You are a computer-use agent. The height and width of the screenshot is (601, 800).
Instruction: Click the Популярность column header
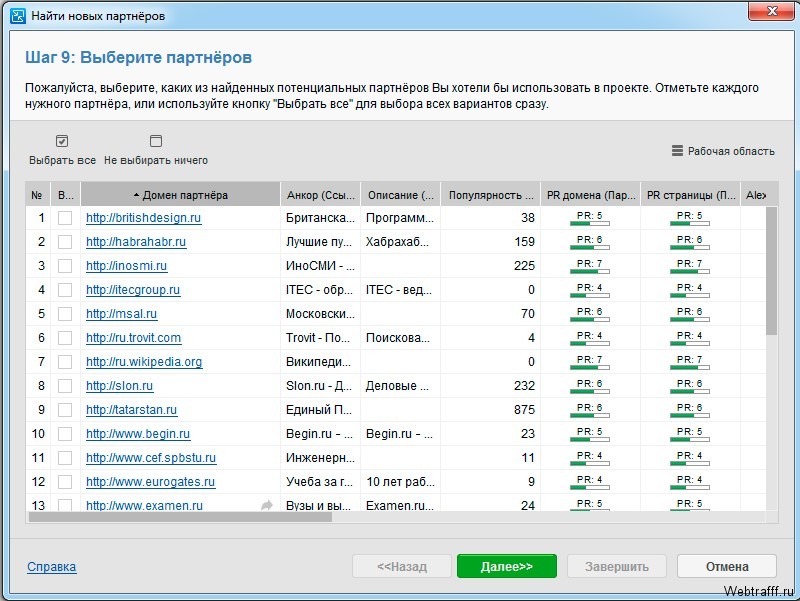tap(490, 195)
